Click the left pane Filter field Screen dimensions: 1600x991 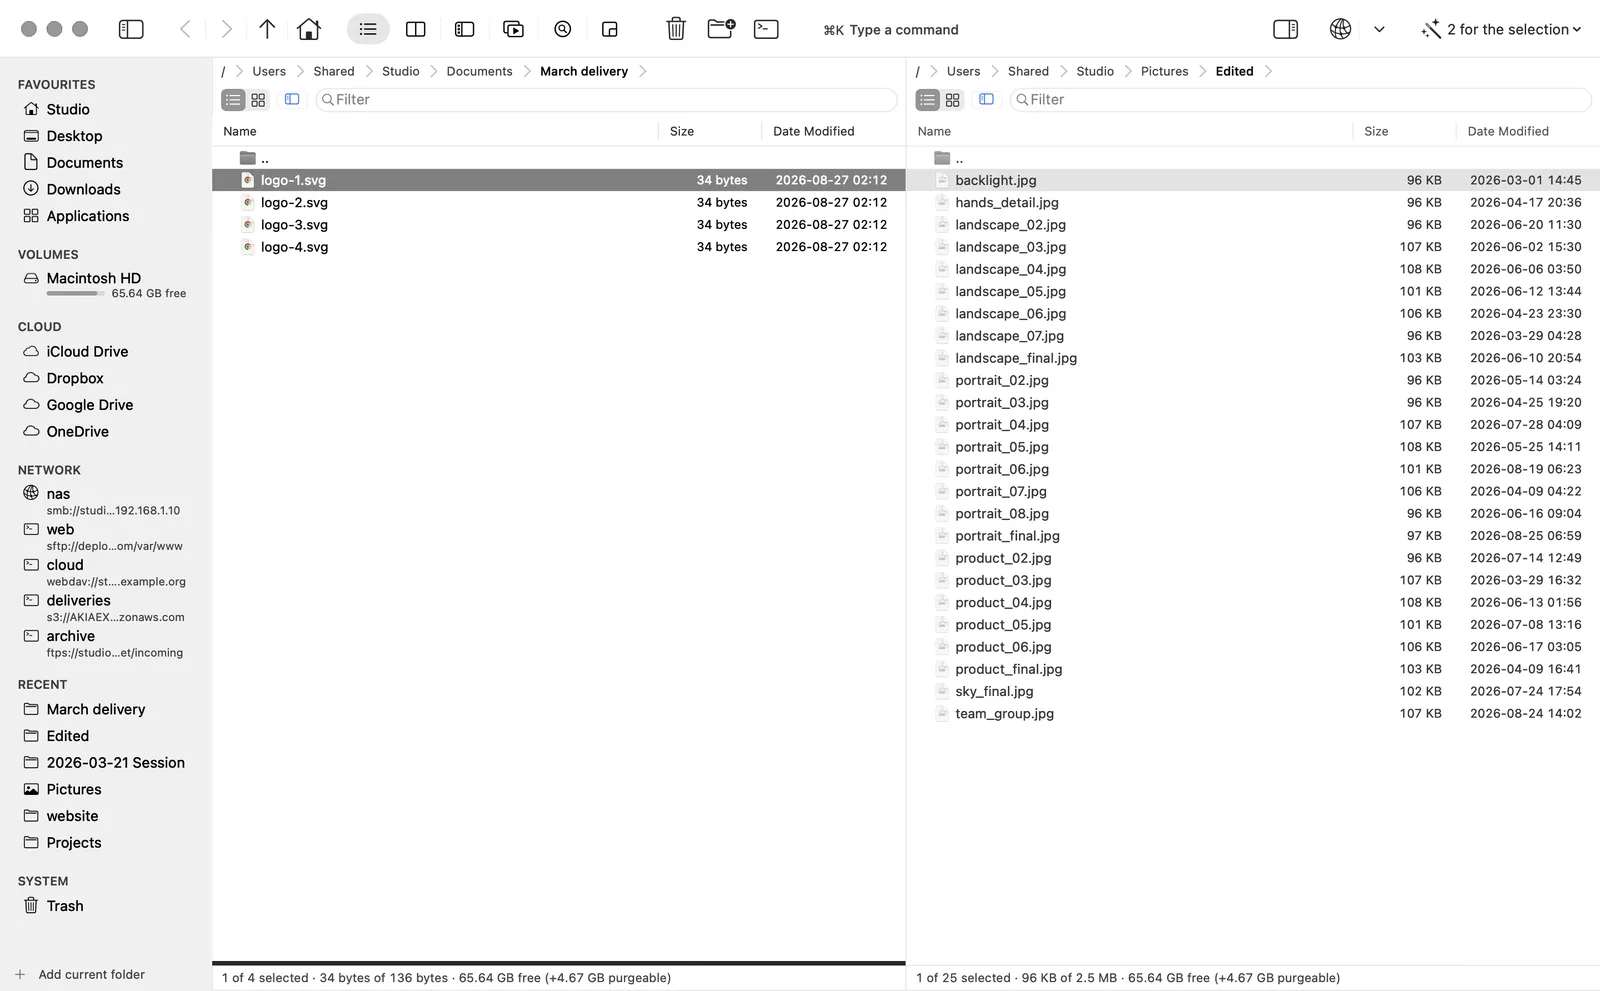[606, 100]
